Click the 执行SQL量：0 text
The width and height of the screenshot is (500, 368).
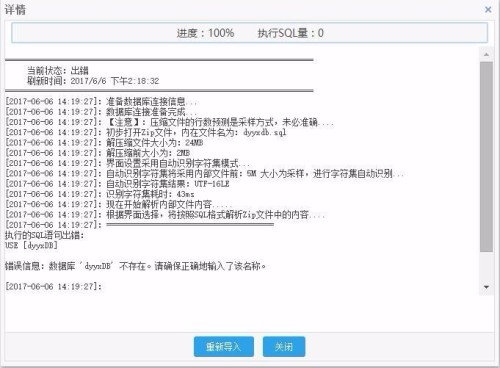pos(290,33)
